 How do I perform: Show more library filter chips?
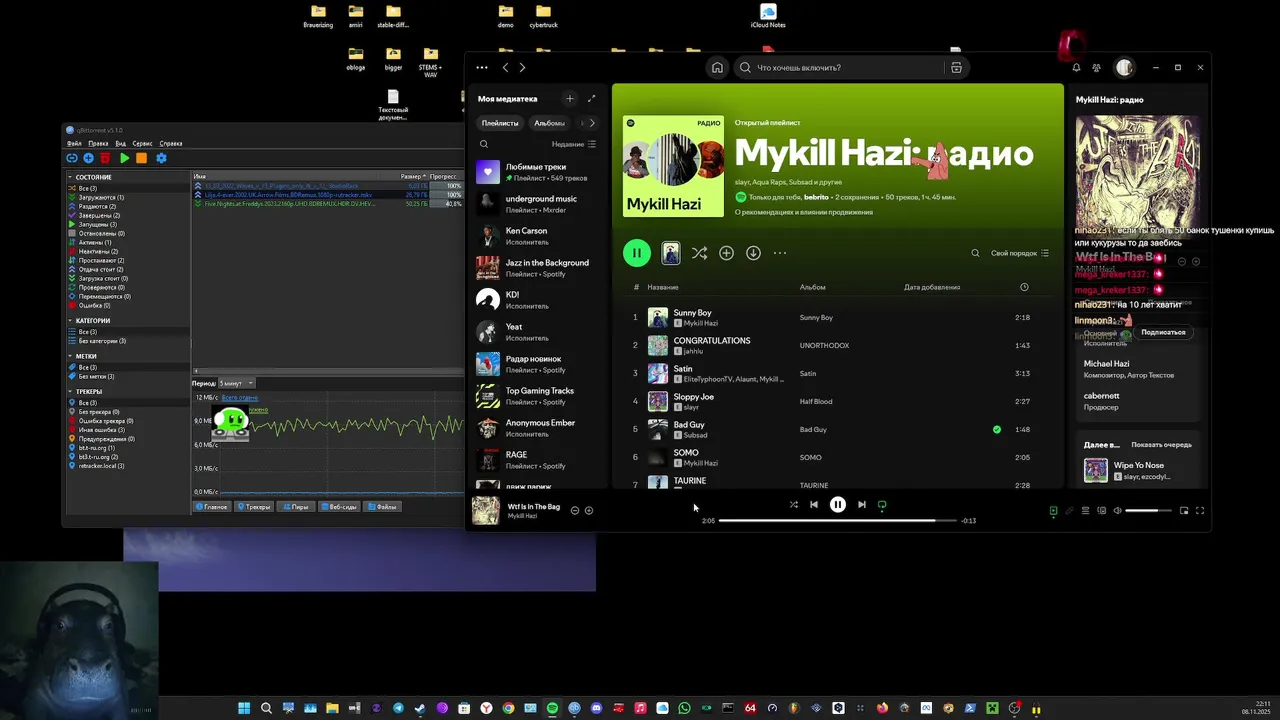pyautogui.click(x=591, y=123)
